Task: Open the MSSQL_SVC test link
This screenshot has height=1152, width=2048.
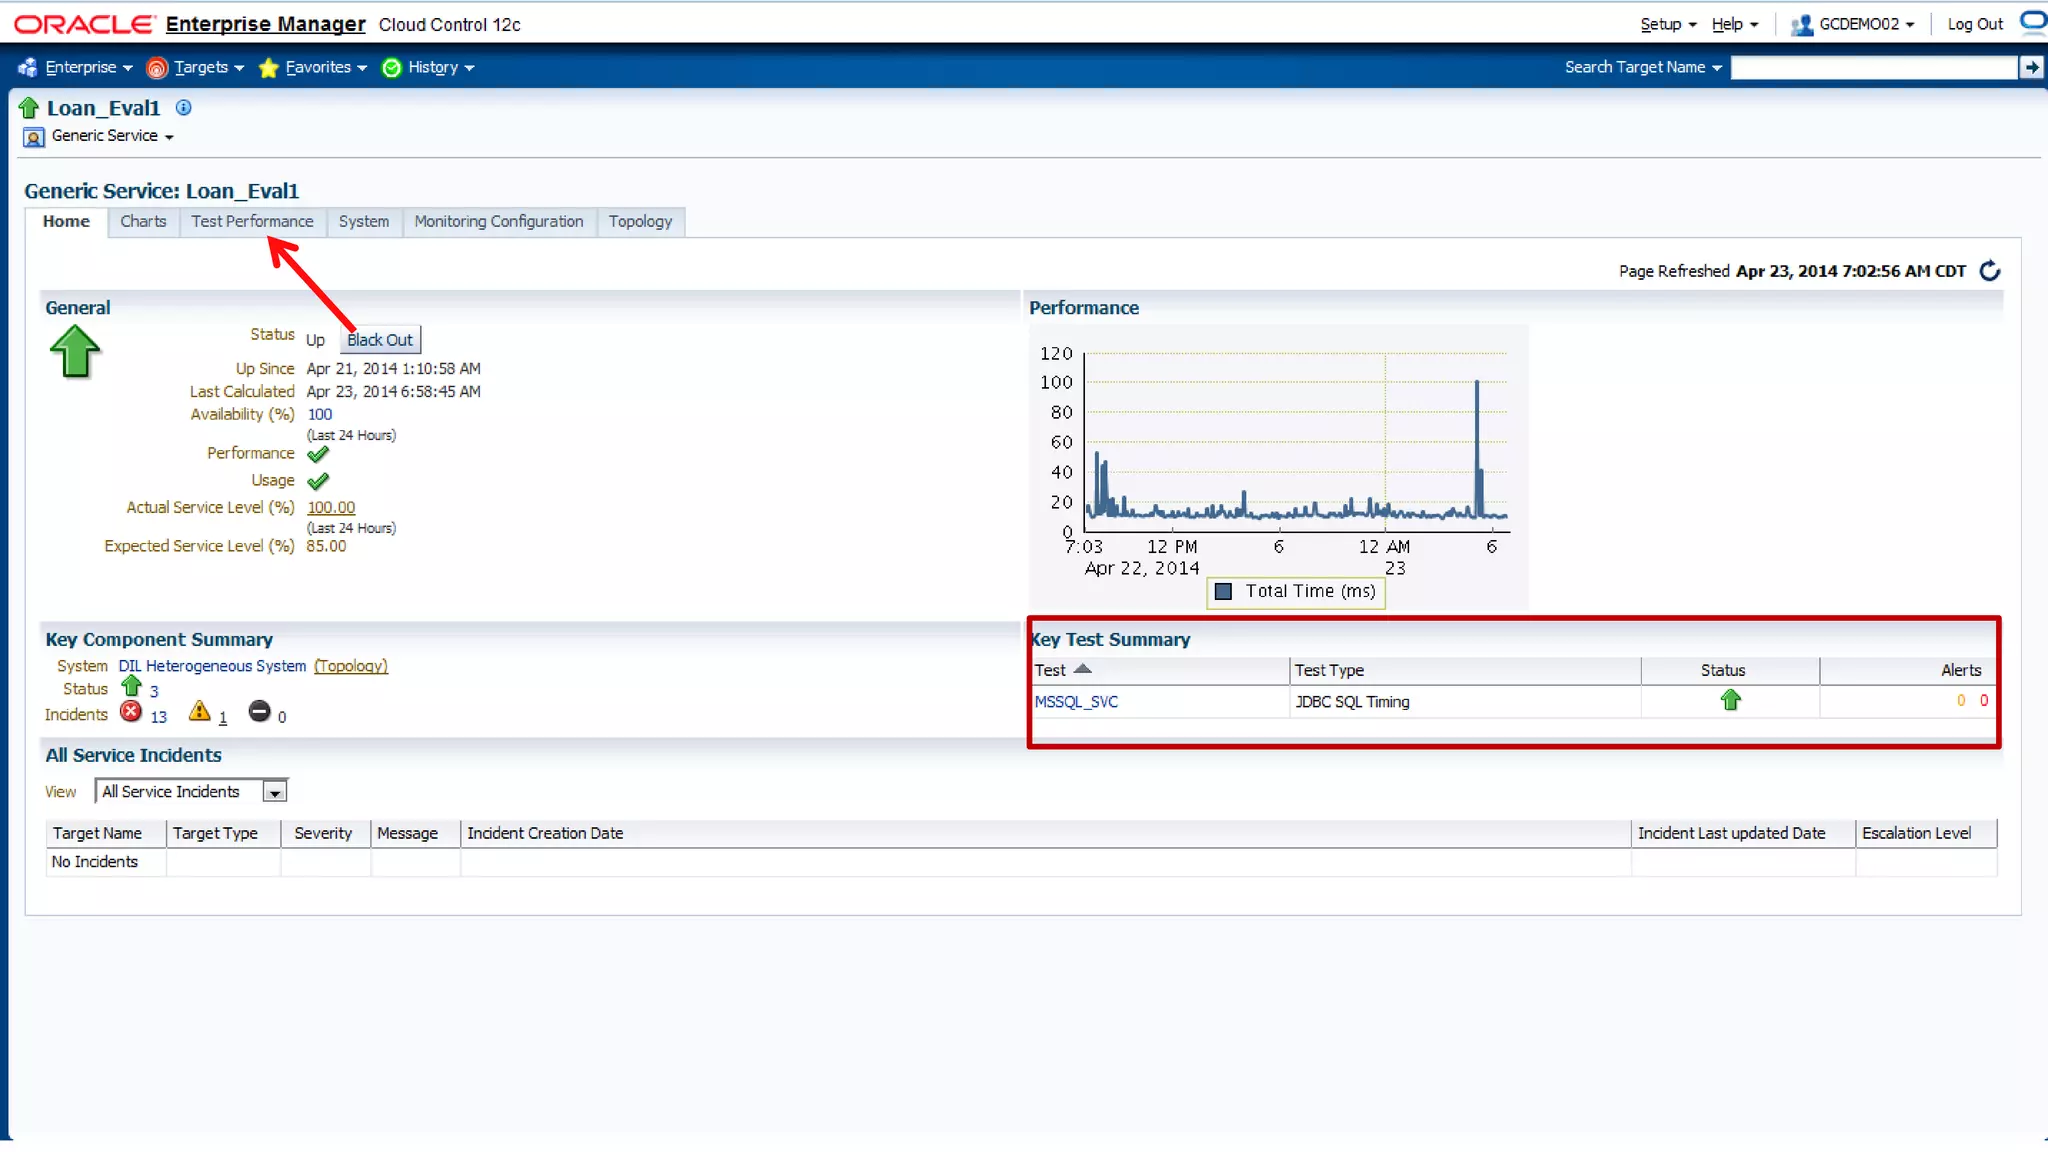Action: (1076, 702)
